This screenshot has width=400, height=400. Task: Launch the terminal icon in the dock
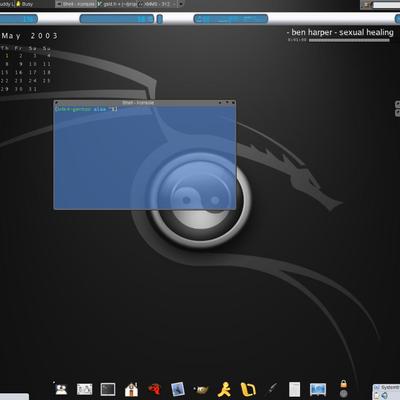click(x=108, y=389)
